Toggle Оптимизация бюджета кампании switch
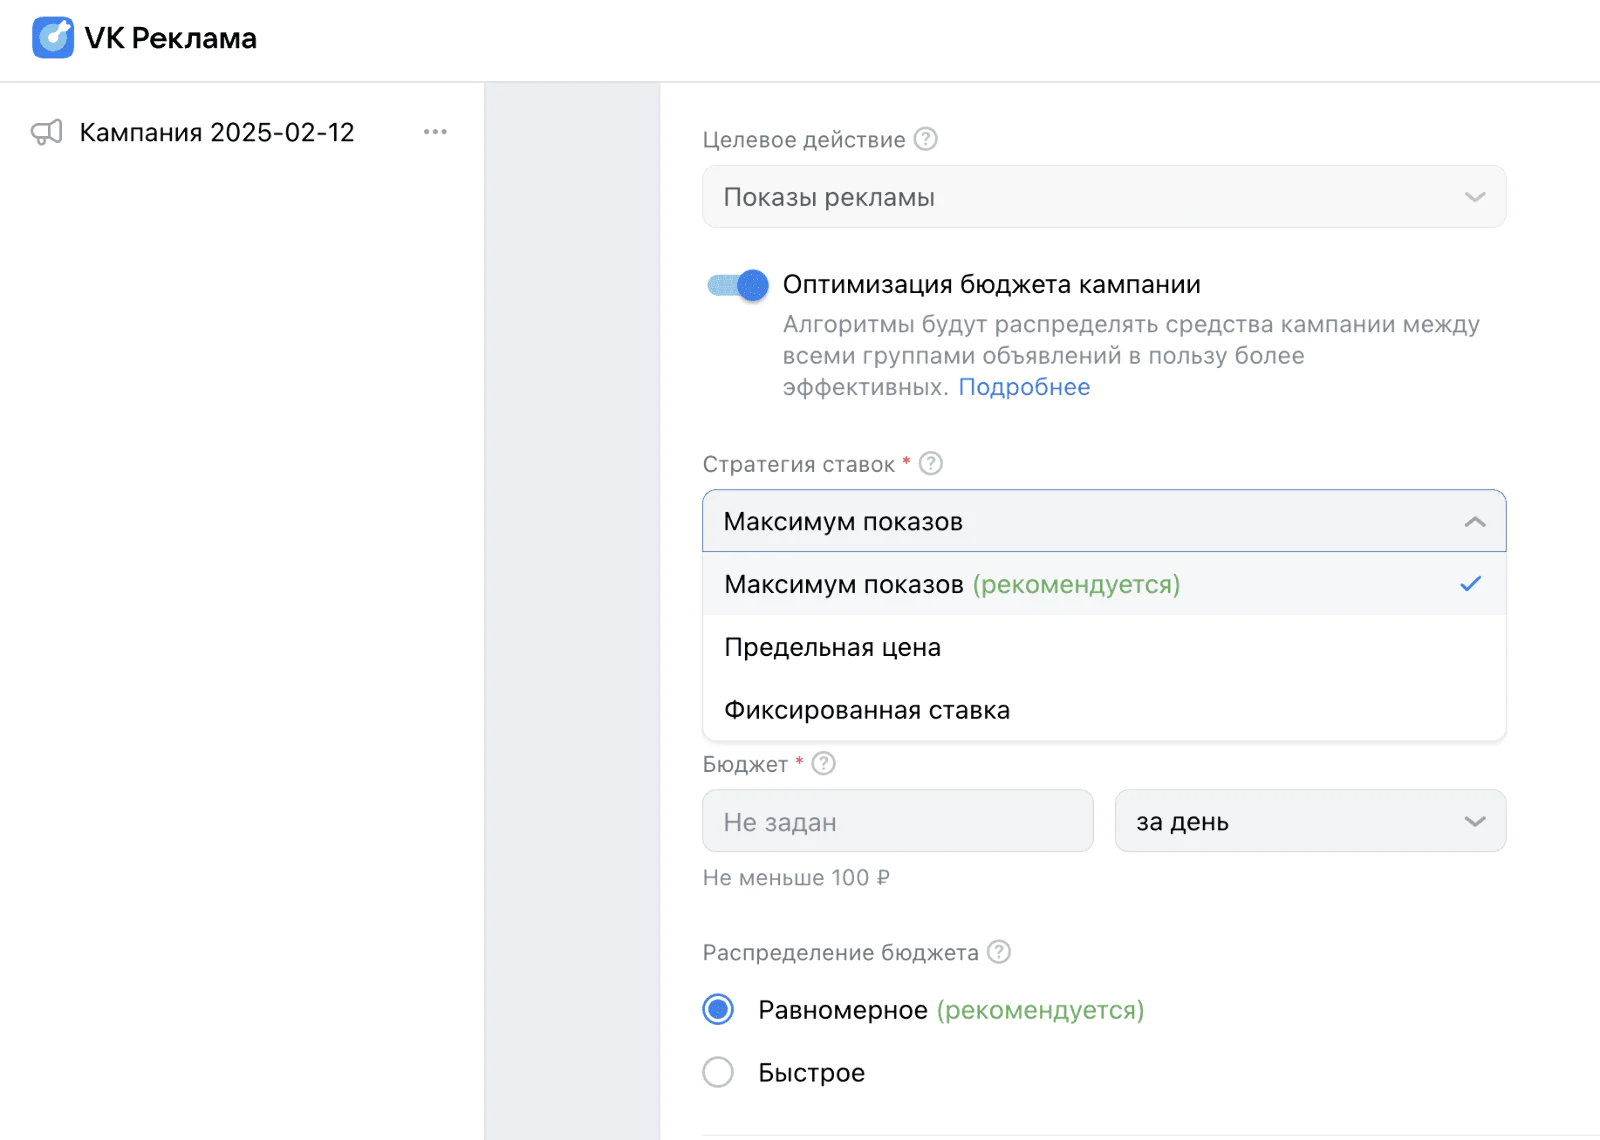The height and width of the screenshot is (1140, 1600). tap(738, 285)
